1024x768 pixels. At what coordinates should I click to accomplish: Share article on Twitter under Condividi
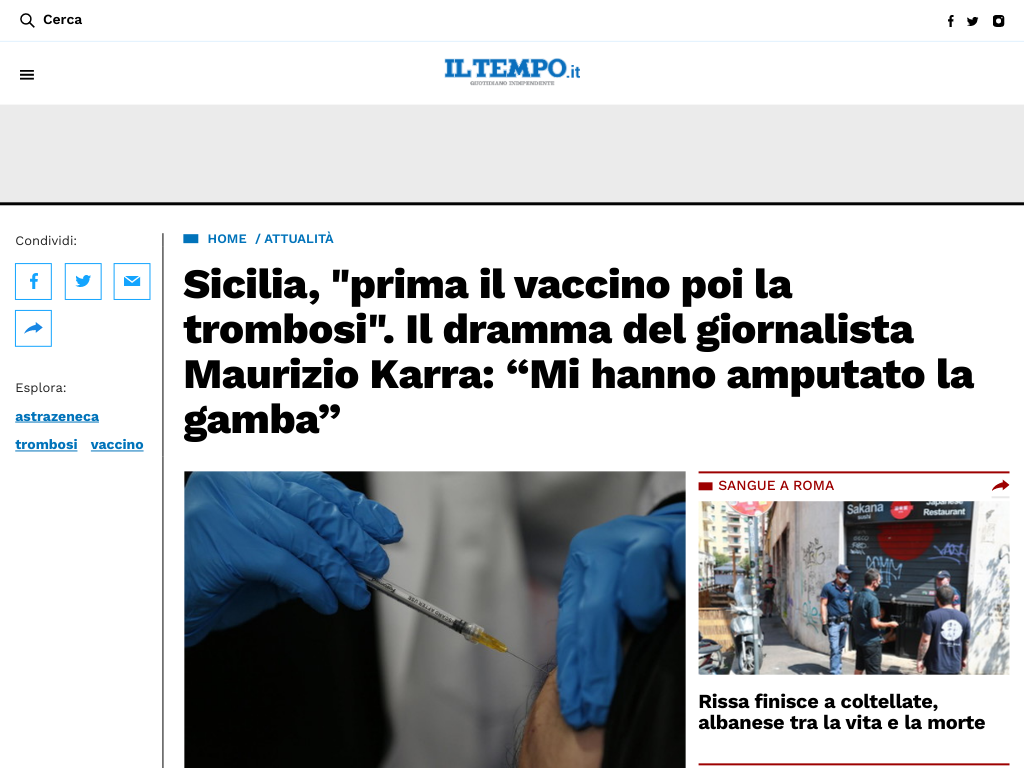tap(83, 281)
